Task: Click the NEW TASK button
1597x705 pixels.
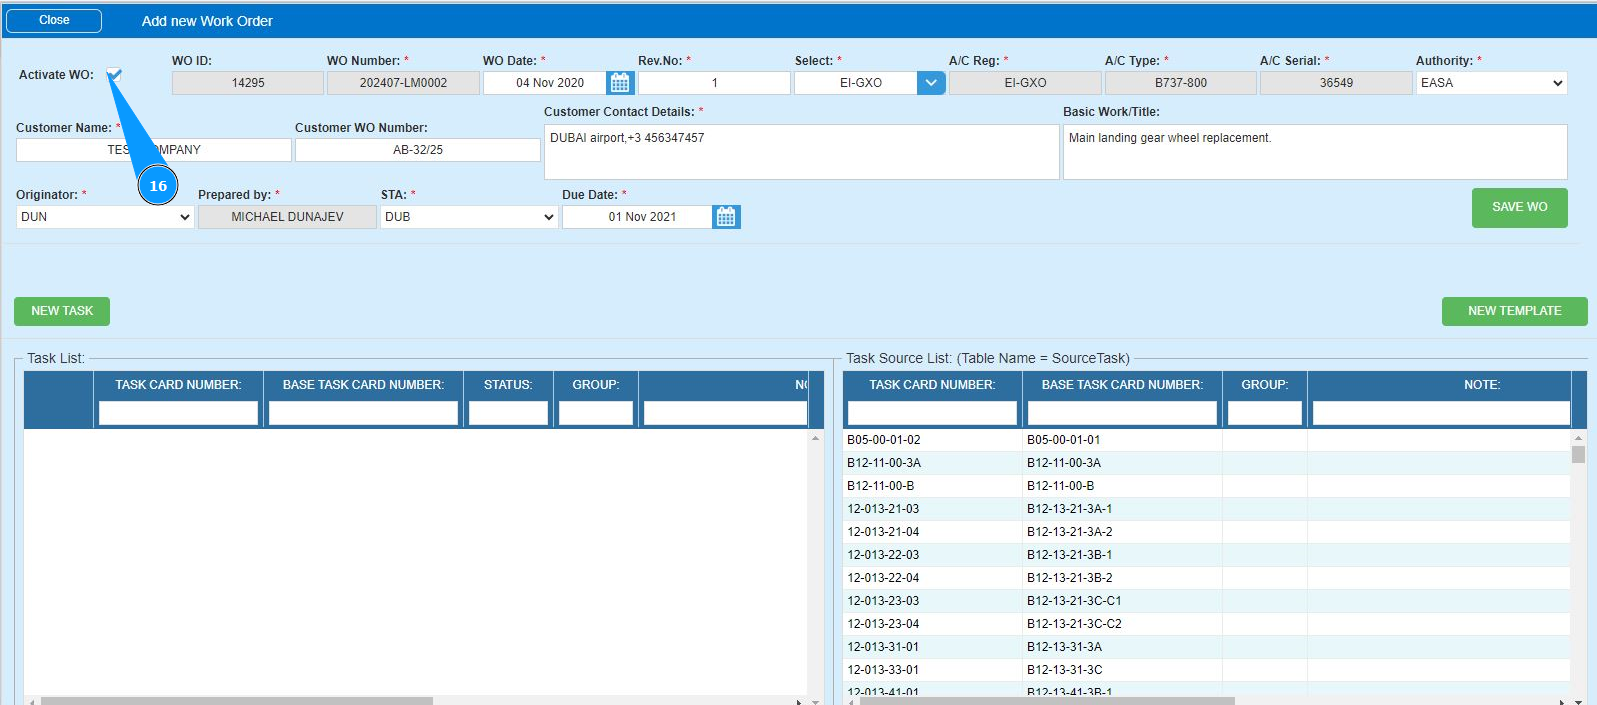Action: (62, 311)
